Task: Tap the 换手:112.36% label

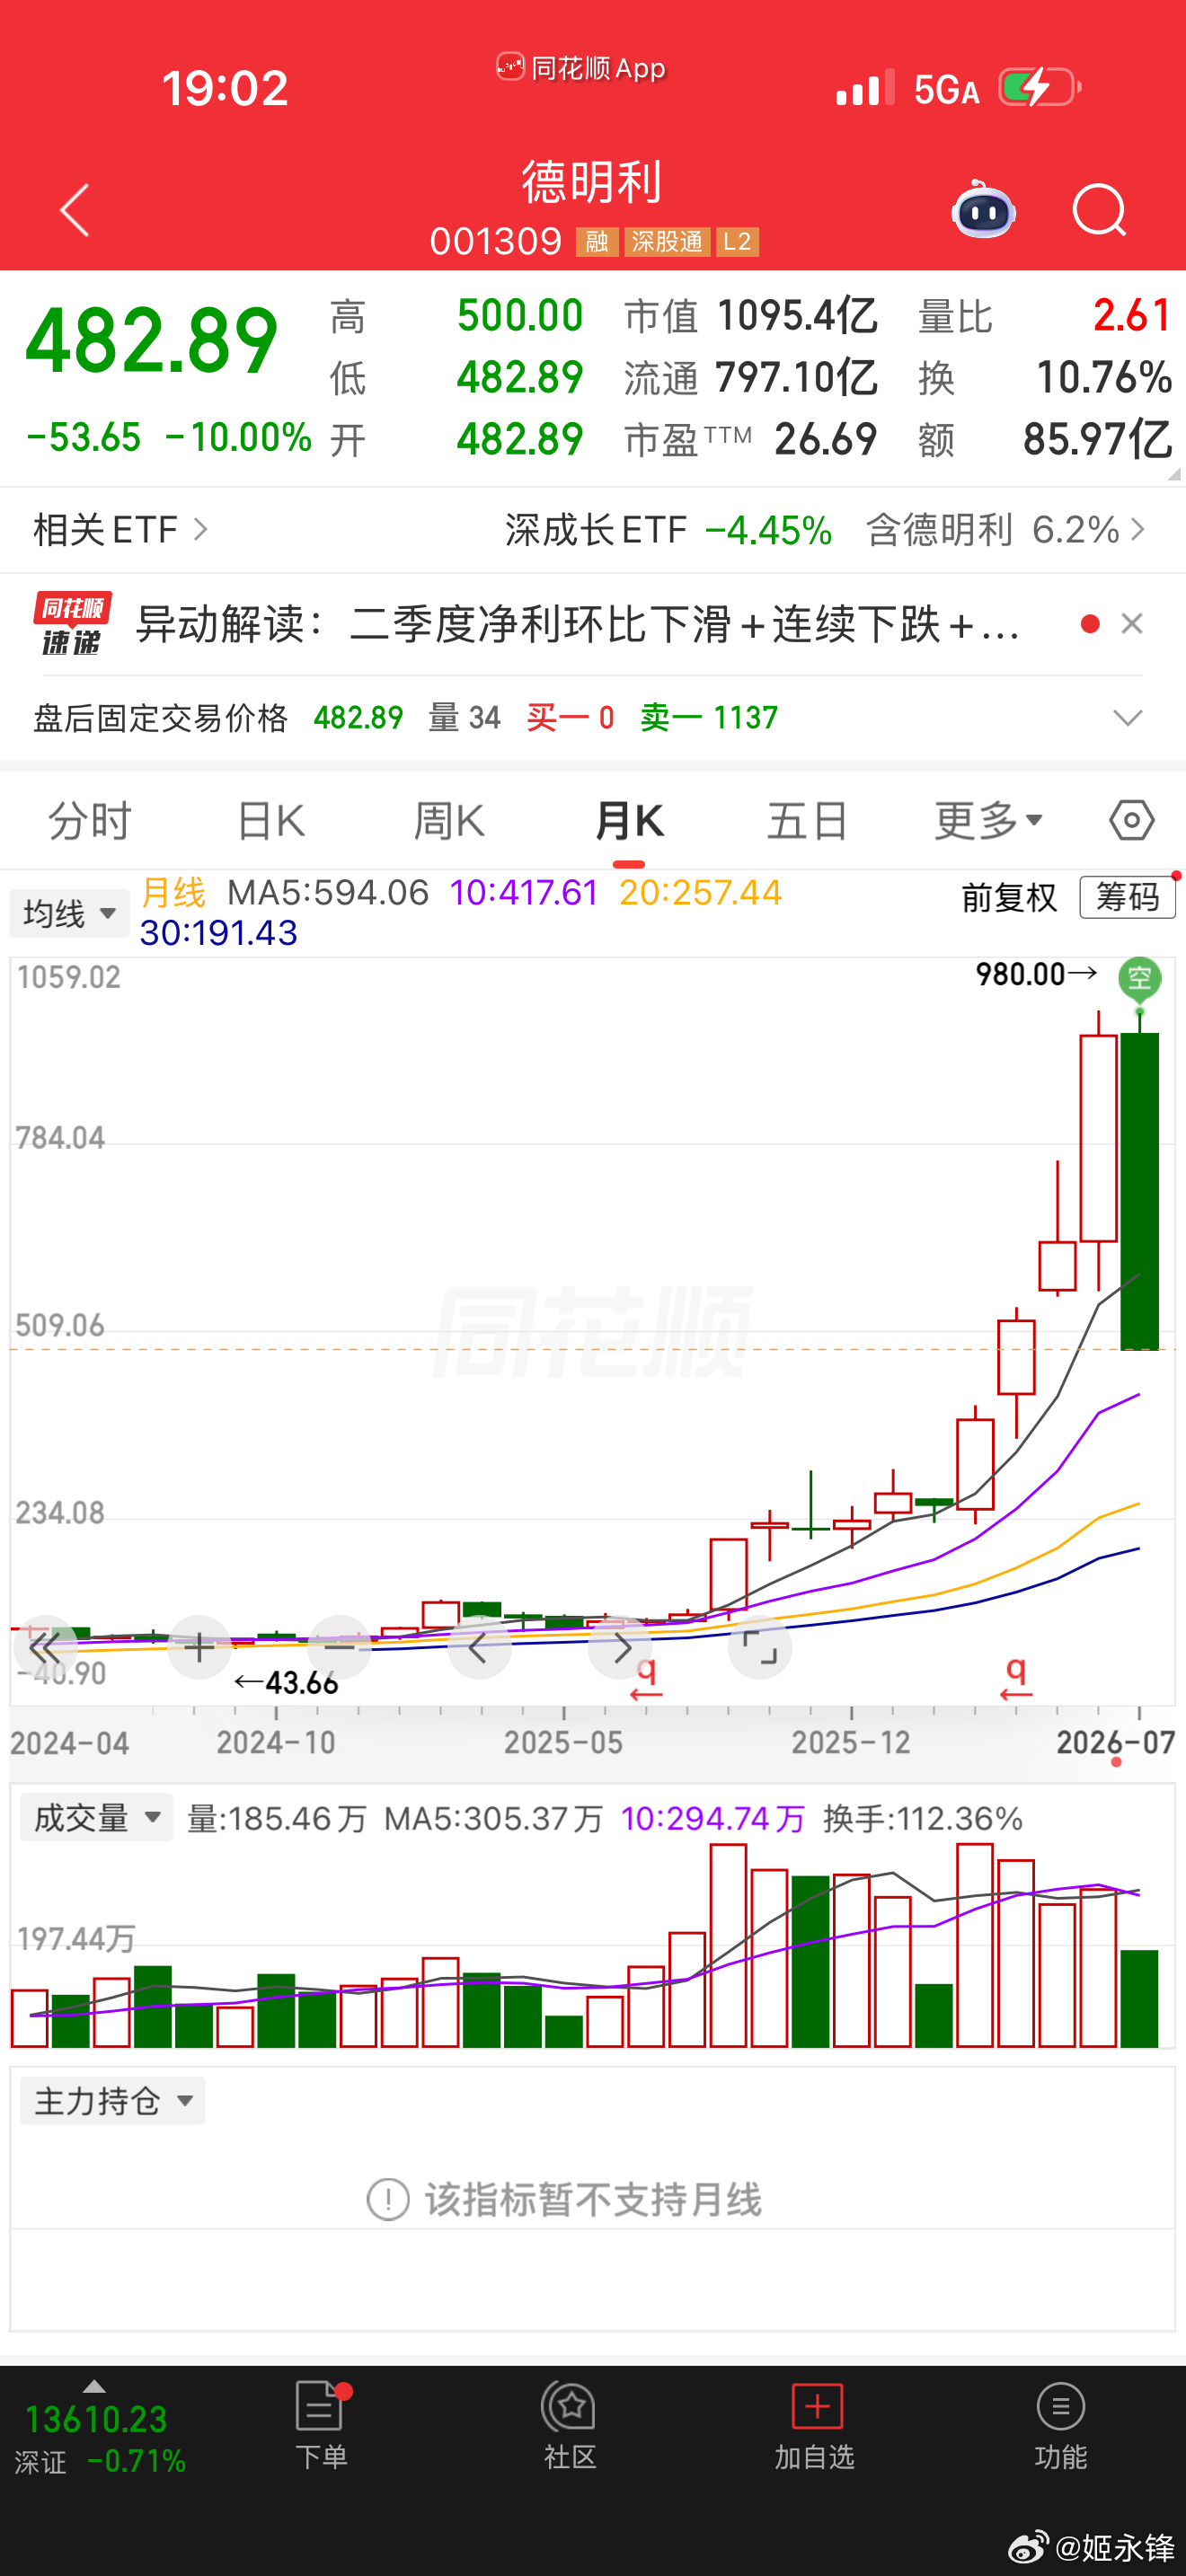Action: (923, 1818)
